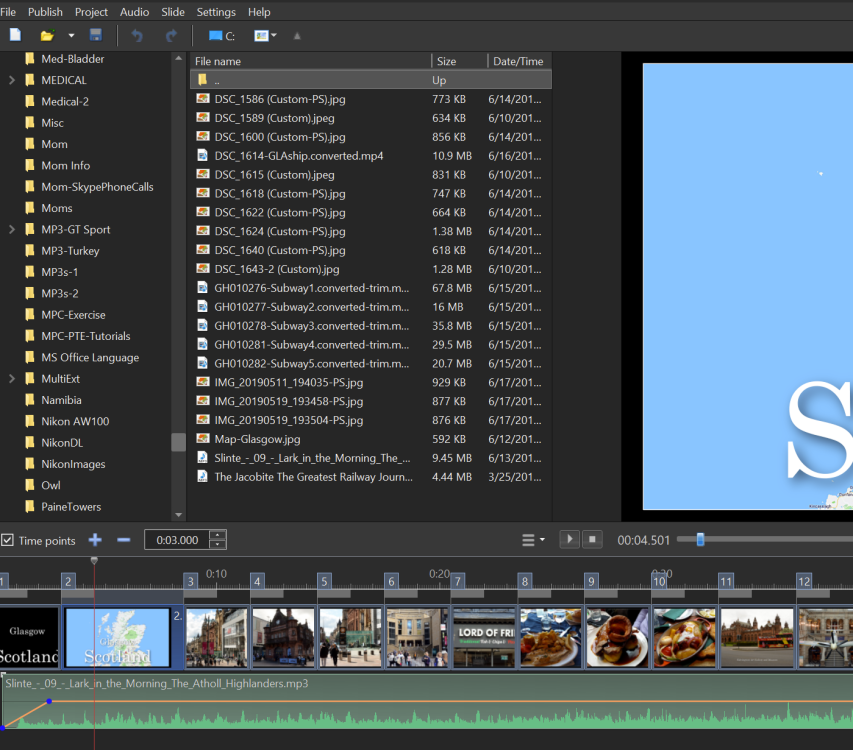
Task: Redo the last undone action
Action: (171, 35)
